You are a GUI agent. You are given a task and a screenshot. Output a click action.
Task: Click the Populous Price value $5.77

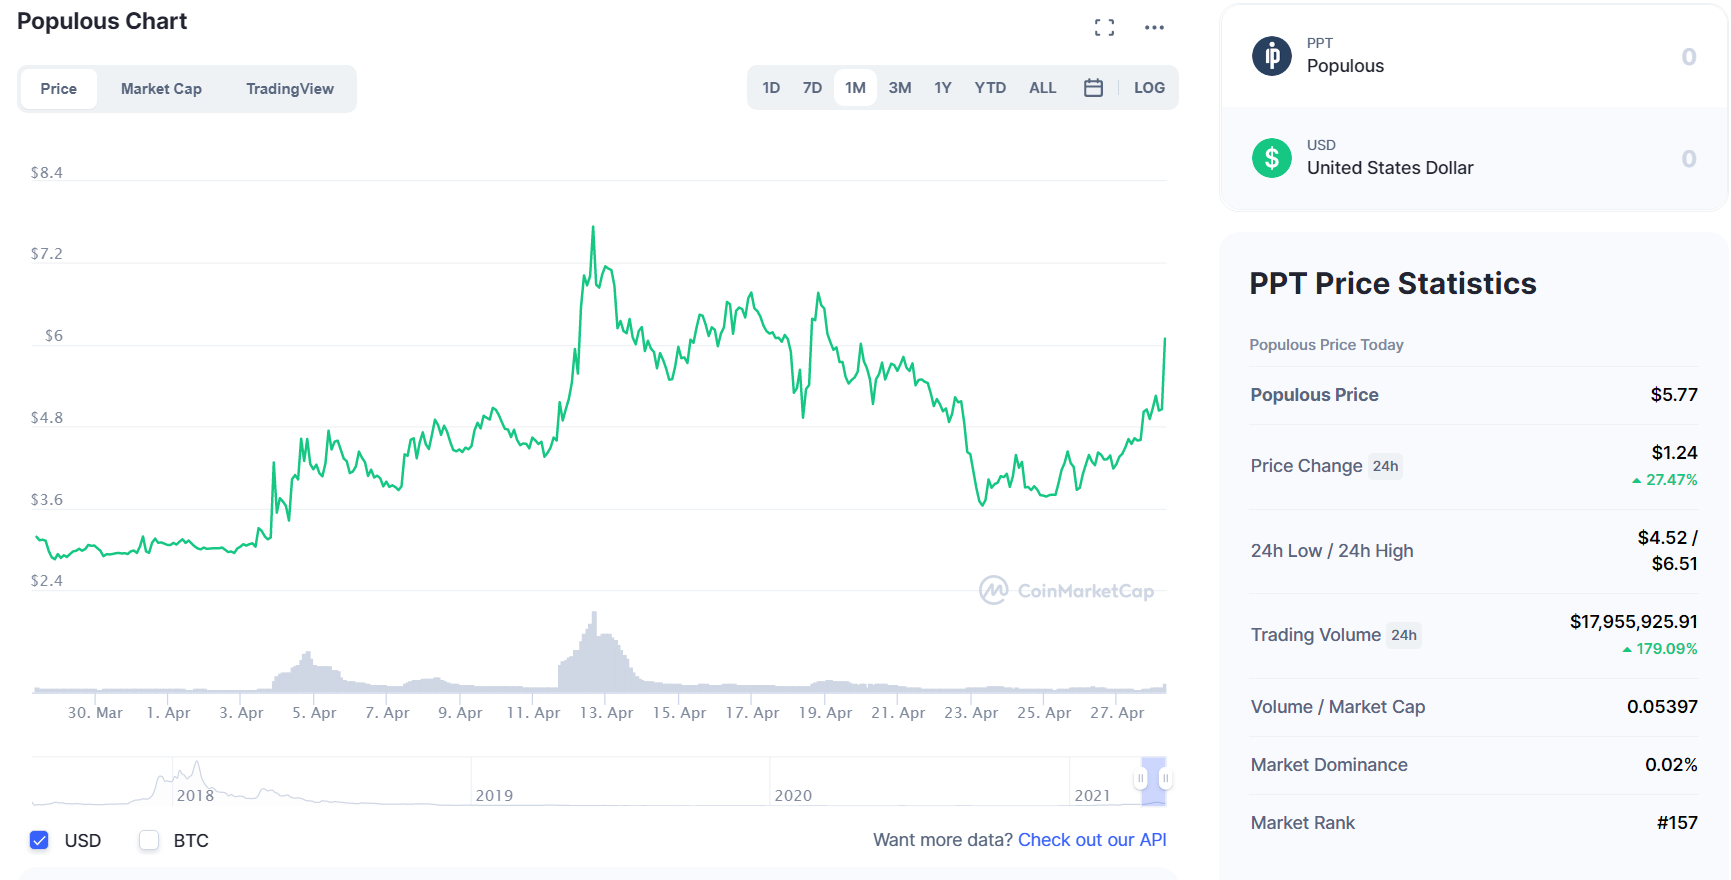1674,395
